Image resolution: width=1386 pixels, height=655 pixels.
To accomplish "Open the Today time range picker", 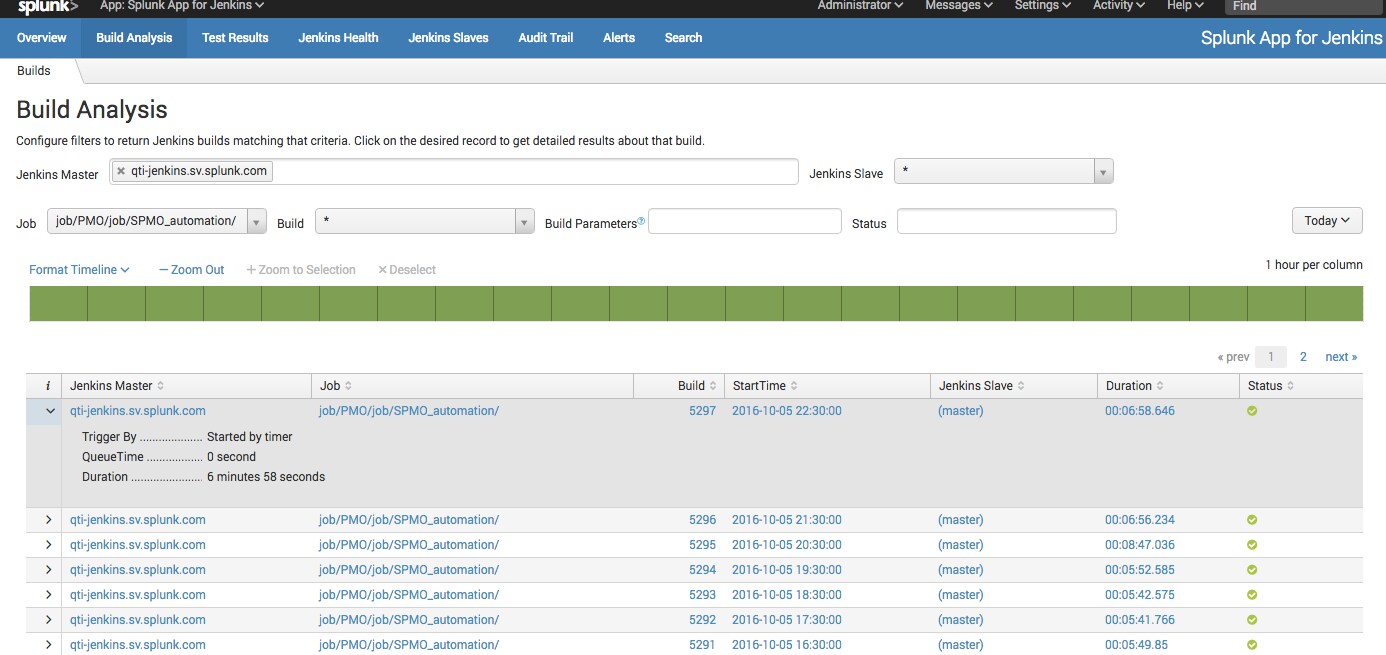I will pyautogui.click(x=1327, y=221).
